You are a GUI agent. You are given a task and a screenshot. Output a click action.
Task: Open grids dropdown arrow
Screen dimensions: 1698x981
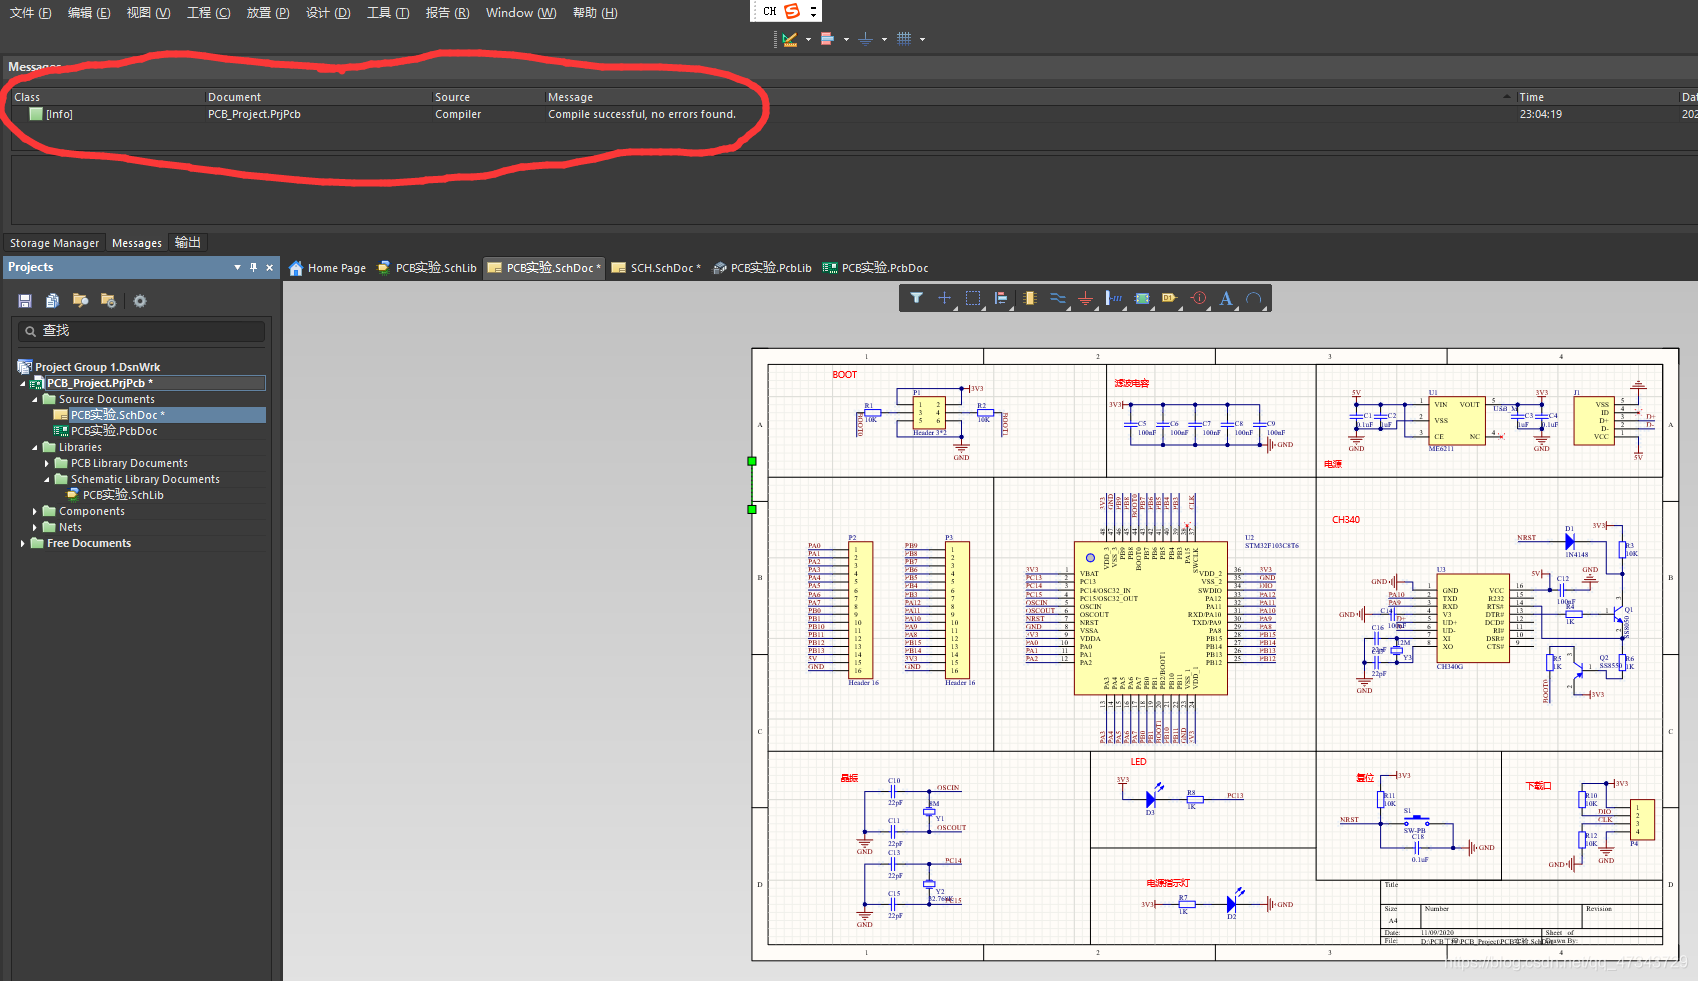(x=922, y=40)
